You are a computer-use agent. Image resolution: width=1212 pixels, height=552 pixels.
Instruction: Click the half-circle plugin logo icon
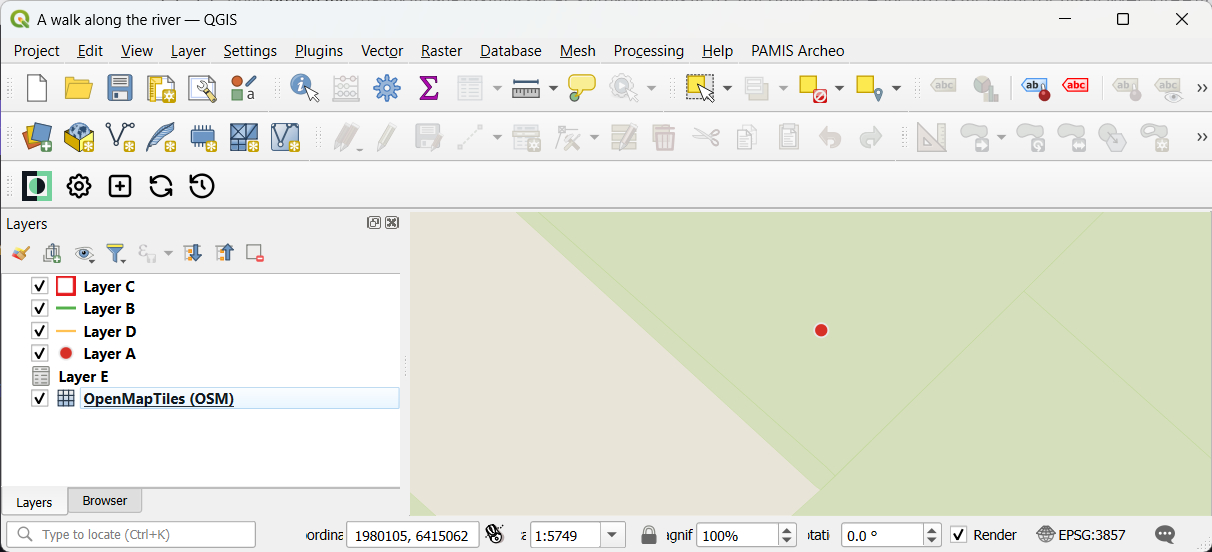coord(37,186)
